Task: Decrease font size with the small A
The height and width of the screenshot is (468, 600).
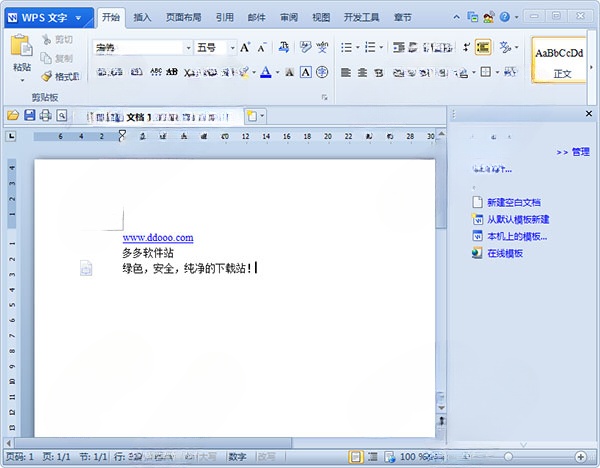Action: tap(262, 47)
